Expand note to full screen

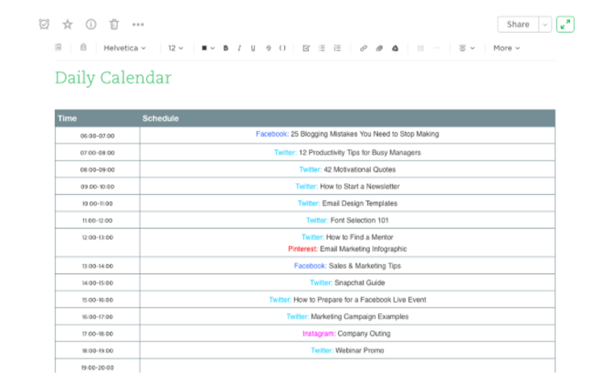pos(565,25)
